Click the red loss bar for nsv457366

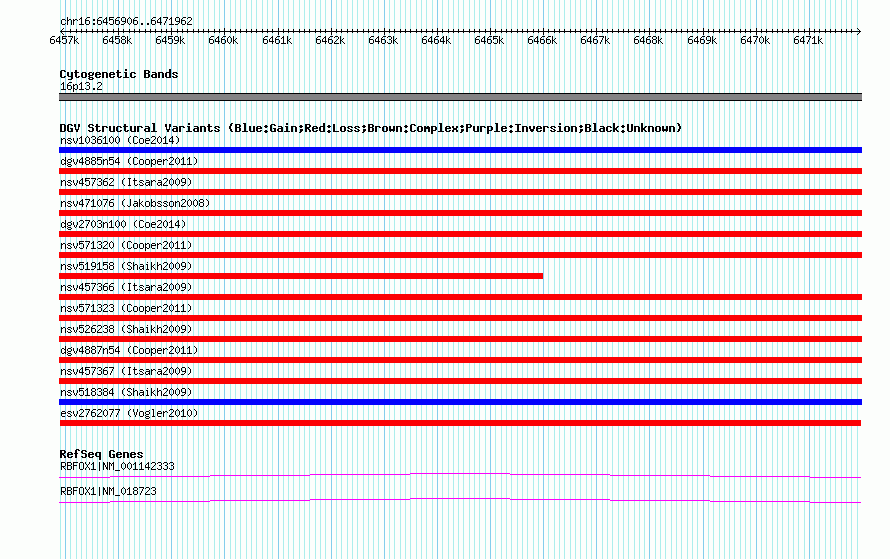pyautogui.click(x=460, y=297)
